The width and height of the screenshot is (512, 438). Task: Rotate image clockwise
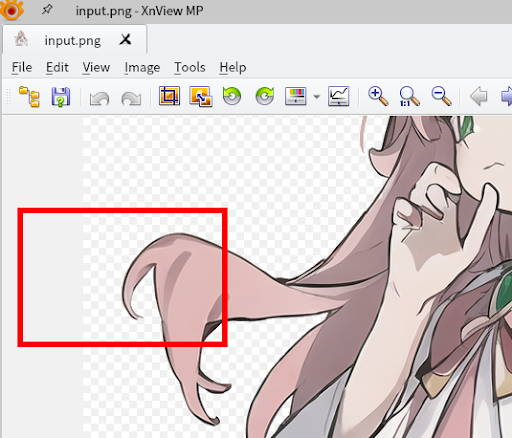265,96
